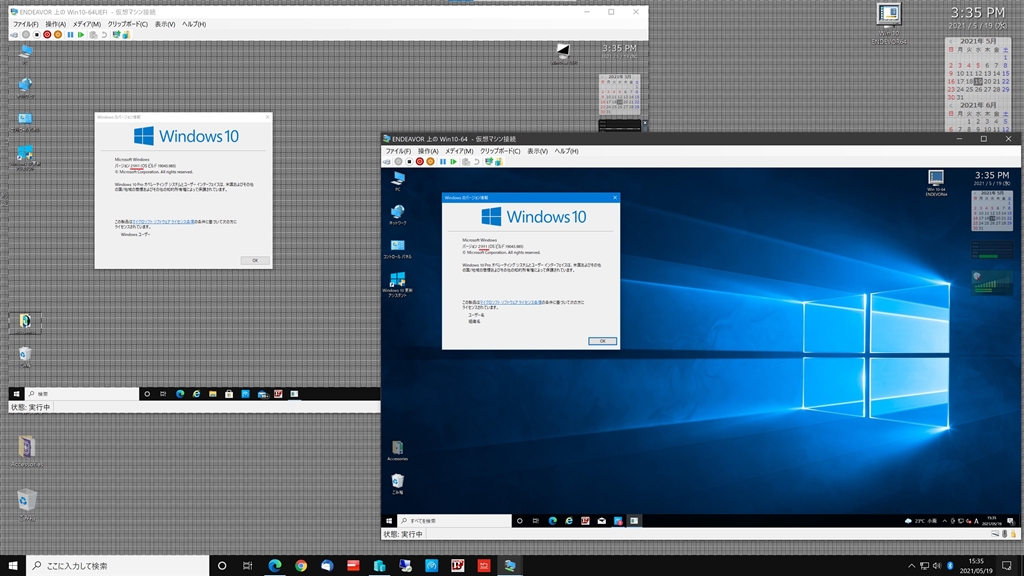1024x576 pixels.
Task: Select Accessories folder on host desktop
Action: tap(27, 451)
